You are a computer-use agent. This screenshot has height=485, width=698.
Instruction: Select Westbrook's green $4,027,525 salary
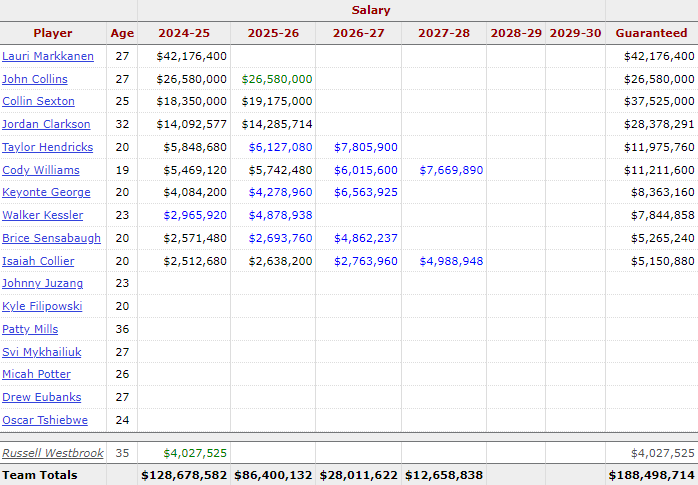pos(195,453)
